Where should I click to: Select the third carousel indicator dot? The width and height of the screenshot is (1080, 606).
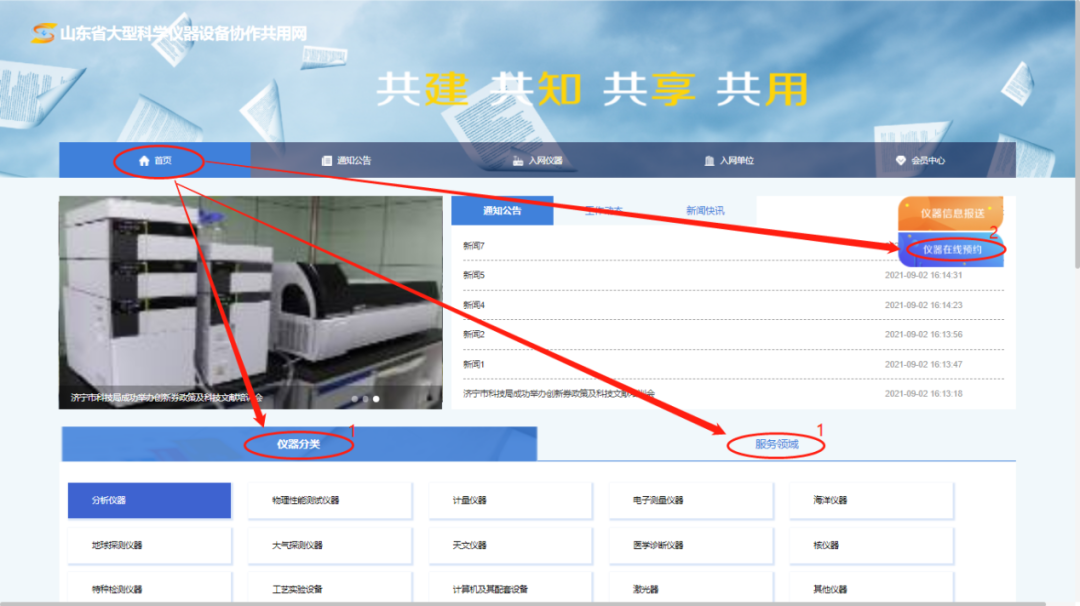[x=375, y=399]
